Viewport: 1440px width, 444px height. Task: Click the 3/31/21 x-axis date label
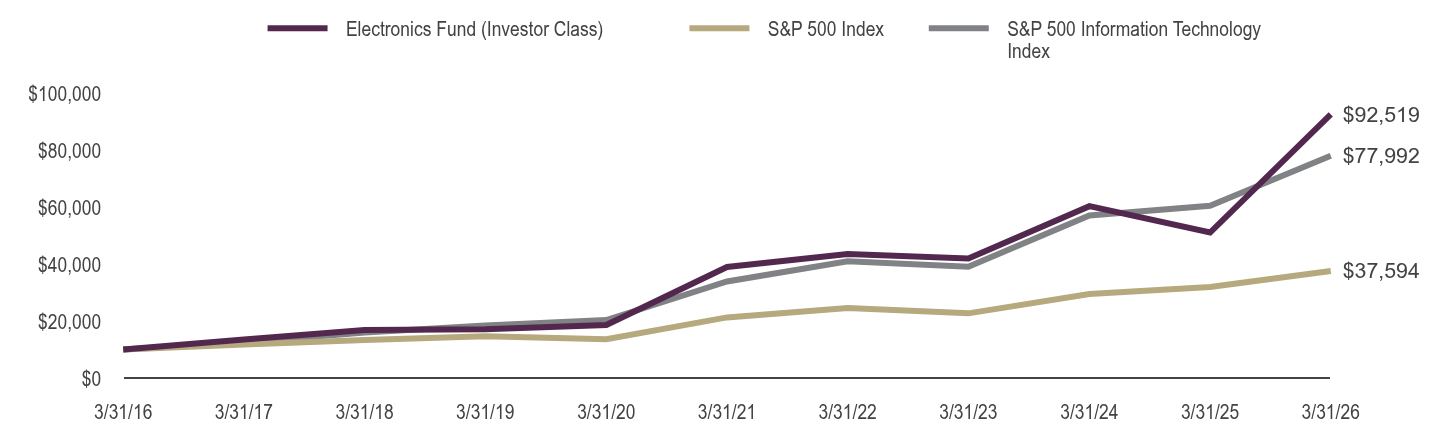(727, 412)
